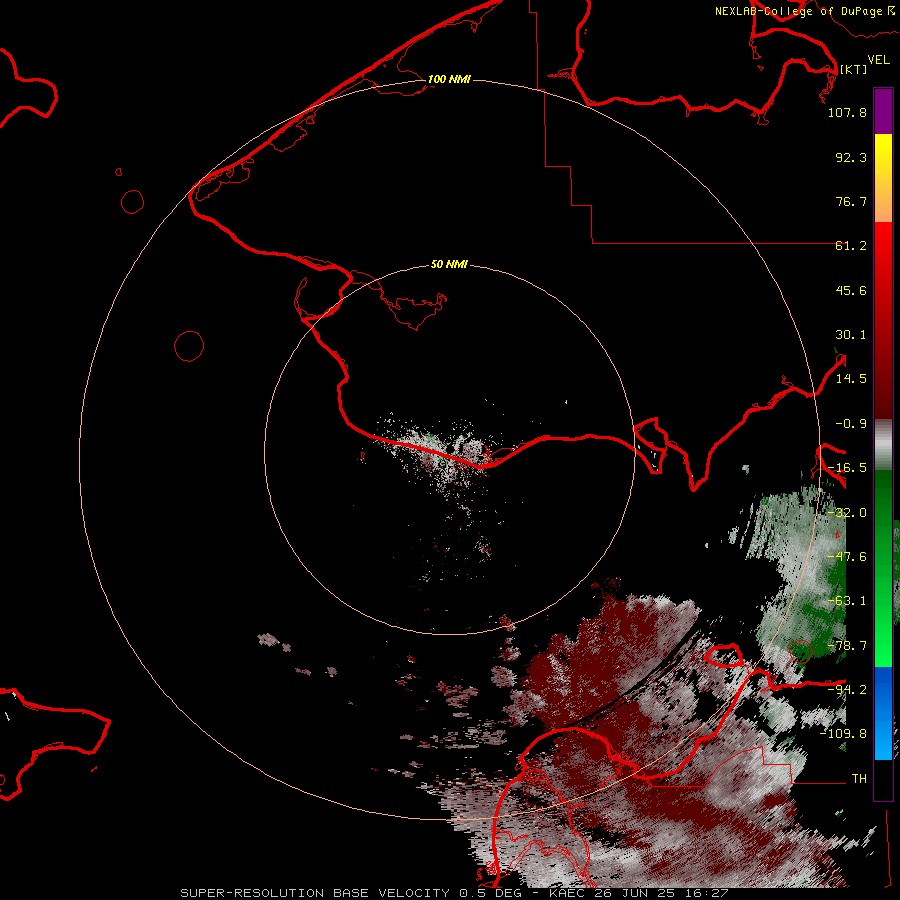Click the TH threshold label on legend
900x900 pixels.
point(859,779)
